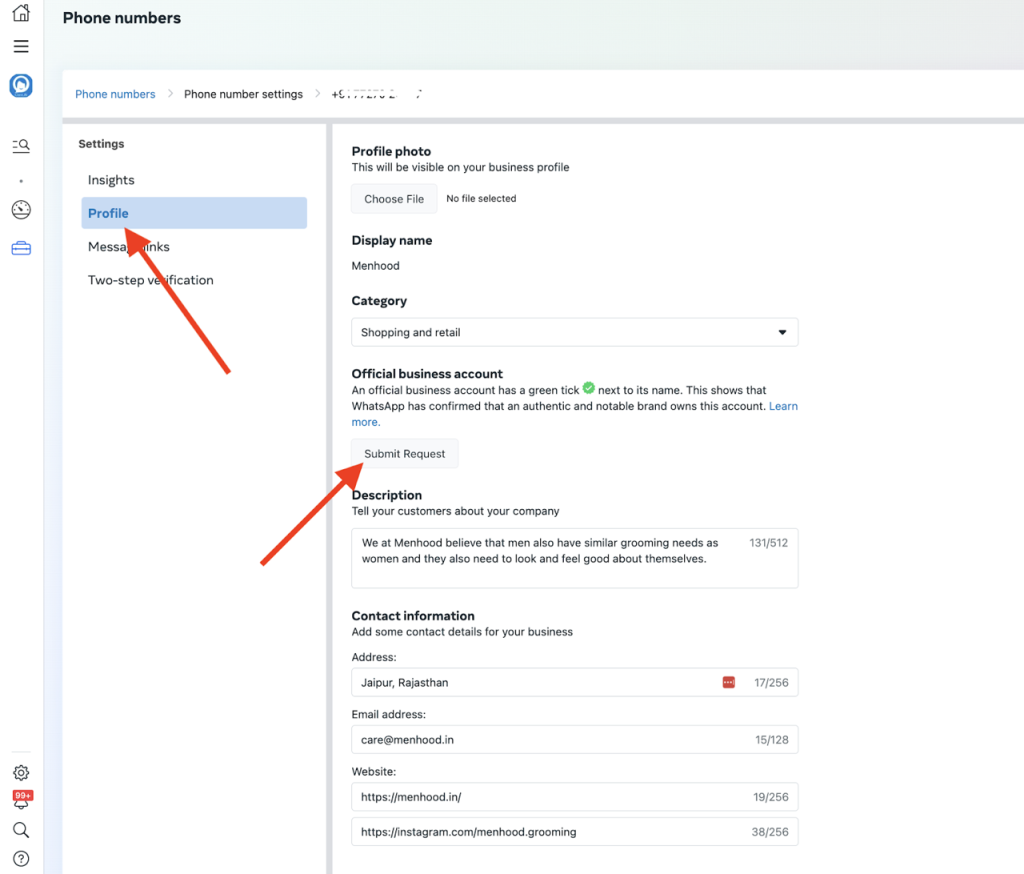Expand the Shopping and retail category dropdown
This screenshot has width=1024, height=874.
[x=575, y=332]
